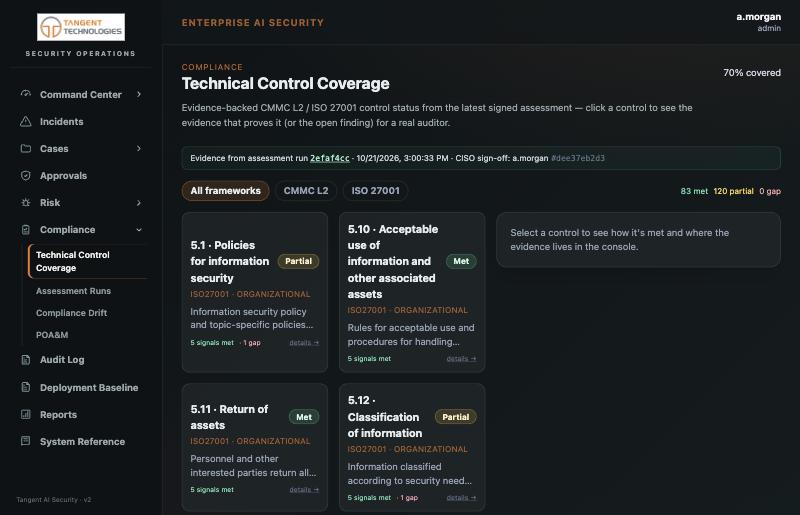Select the 5.10 Acceptable use card title
The width and height of the screenshot is (800, 515).
[x=392, y=261]
